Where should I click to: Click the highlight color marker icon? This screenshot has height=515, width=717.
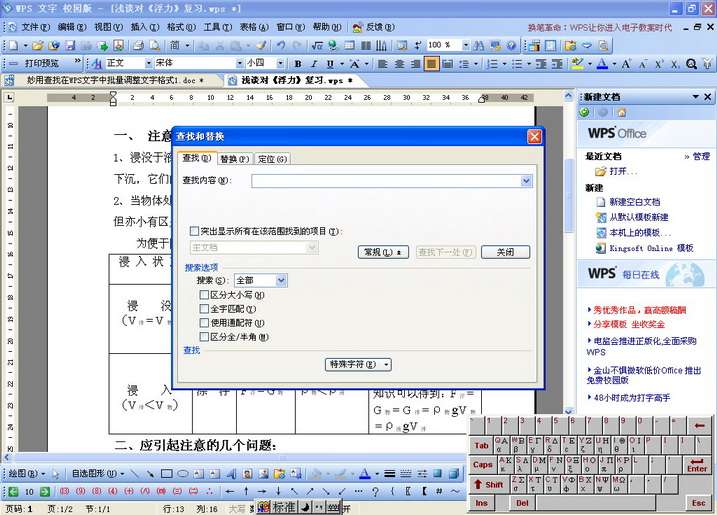pos(578,64)
